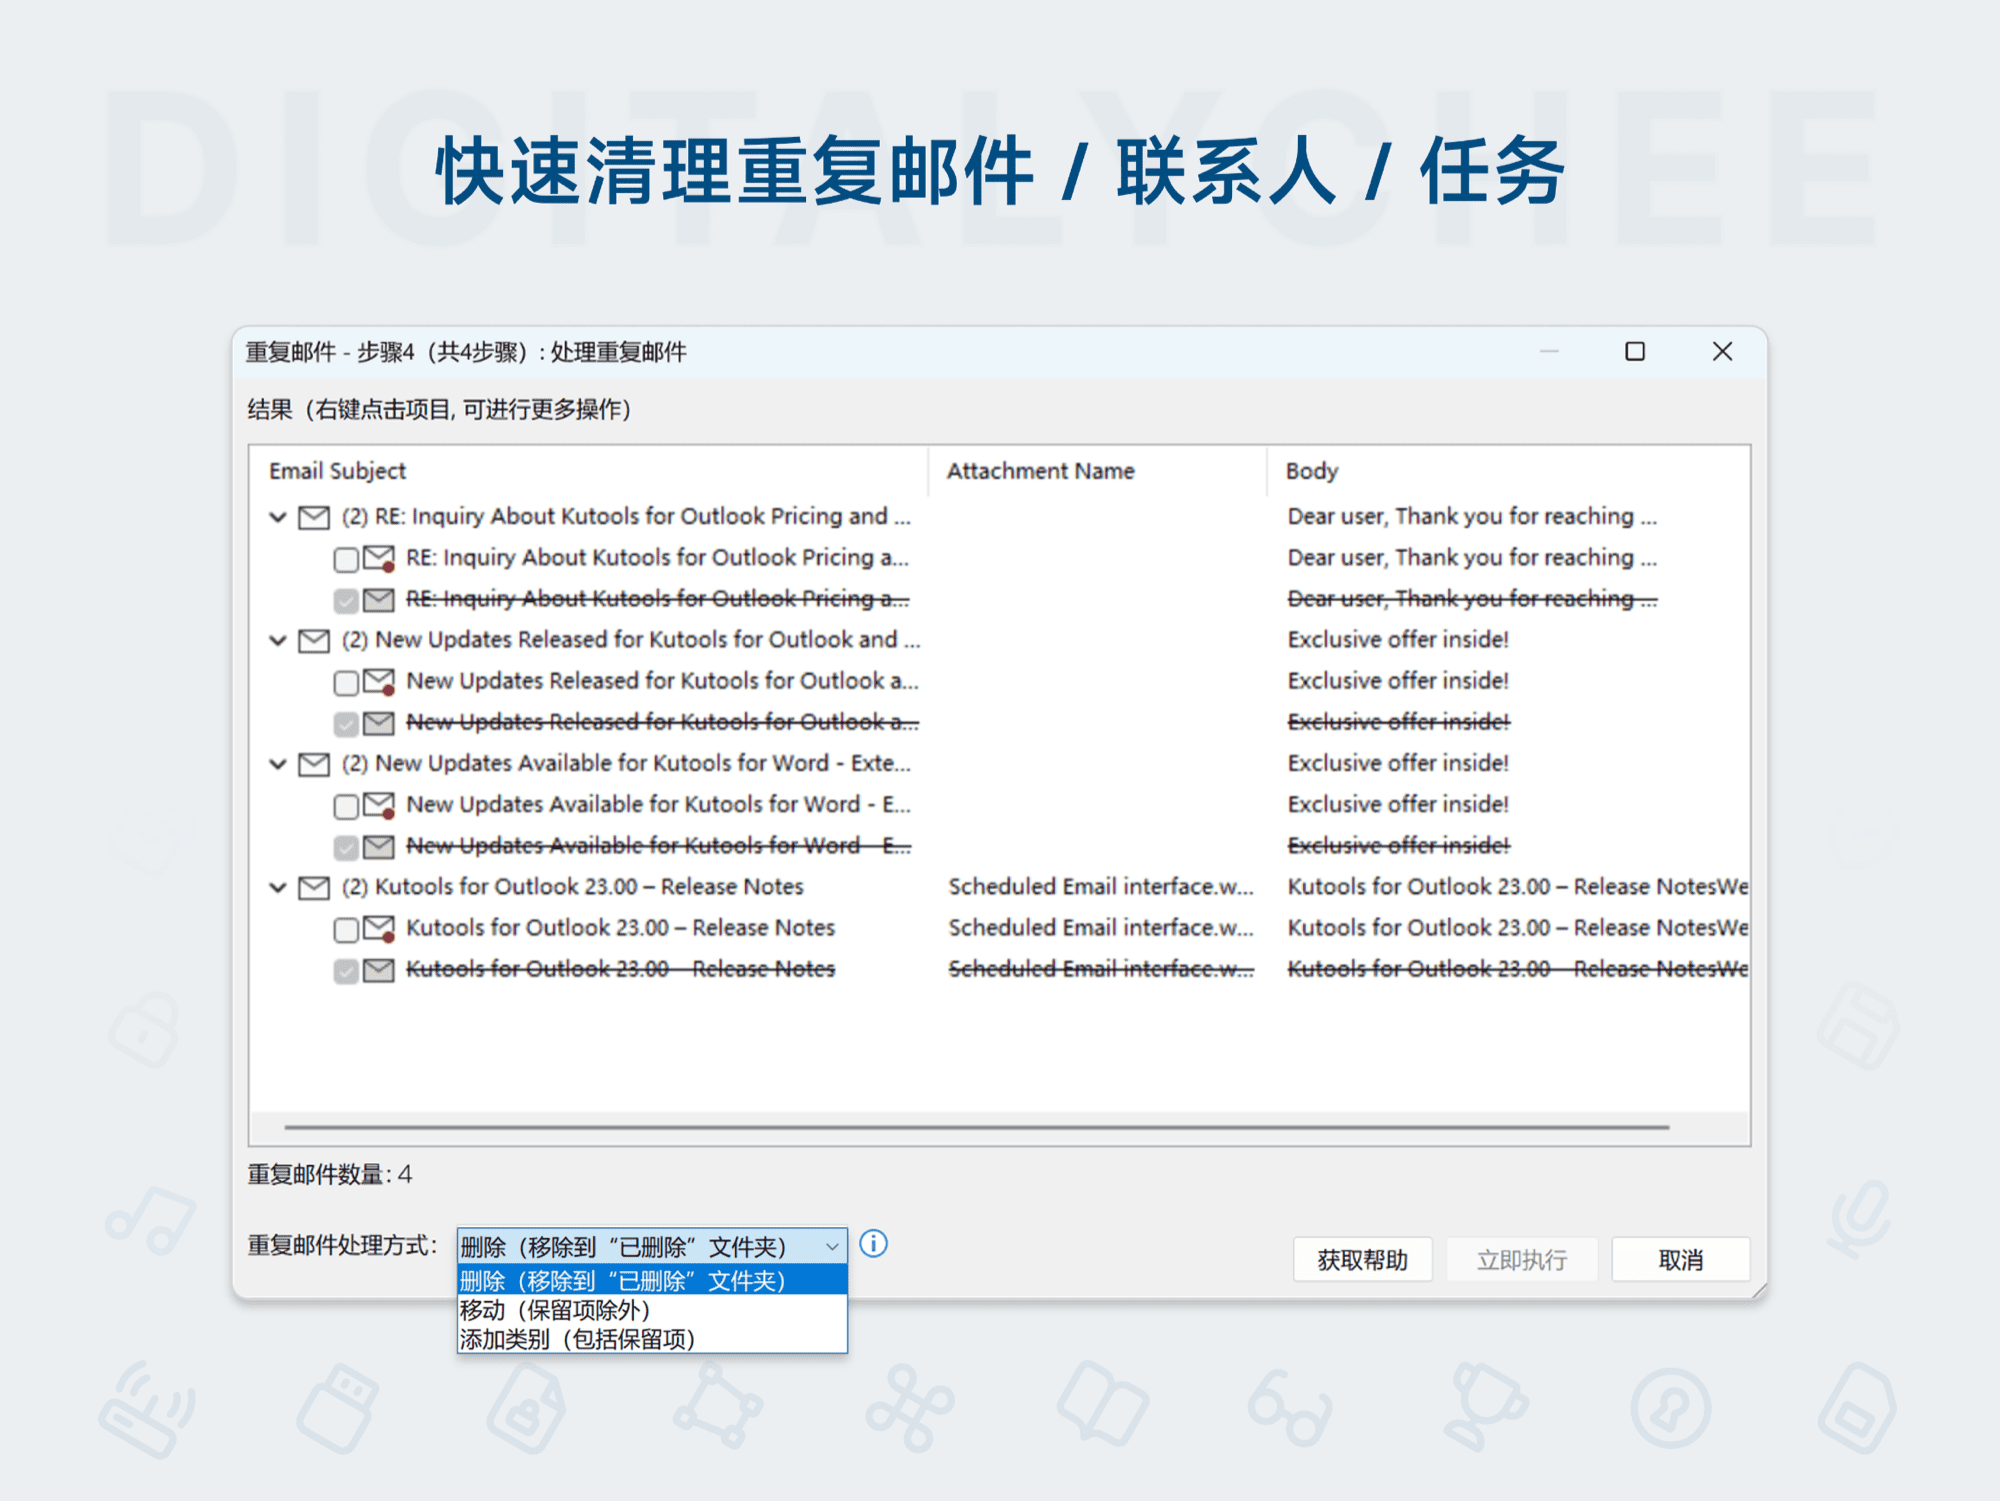Toggle the checked struck-through Release Notes checkbox
This screenshot has width=2000, height=1501.
click(x=346, y=970)
